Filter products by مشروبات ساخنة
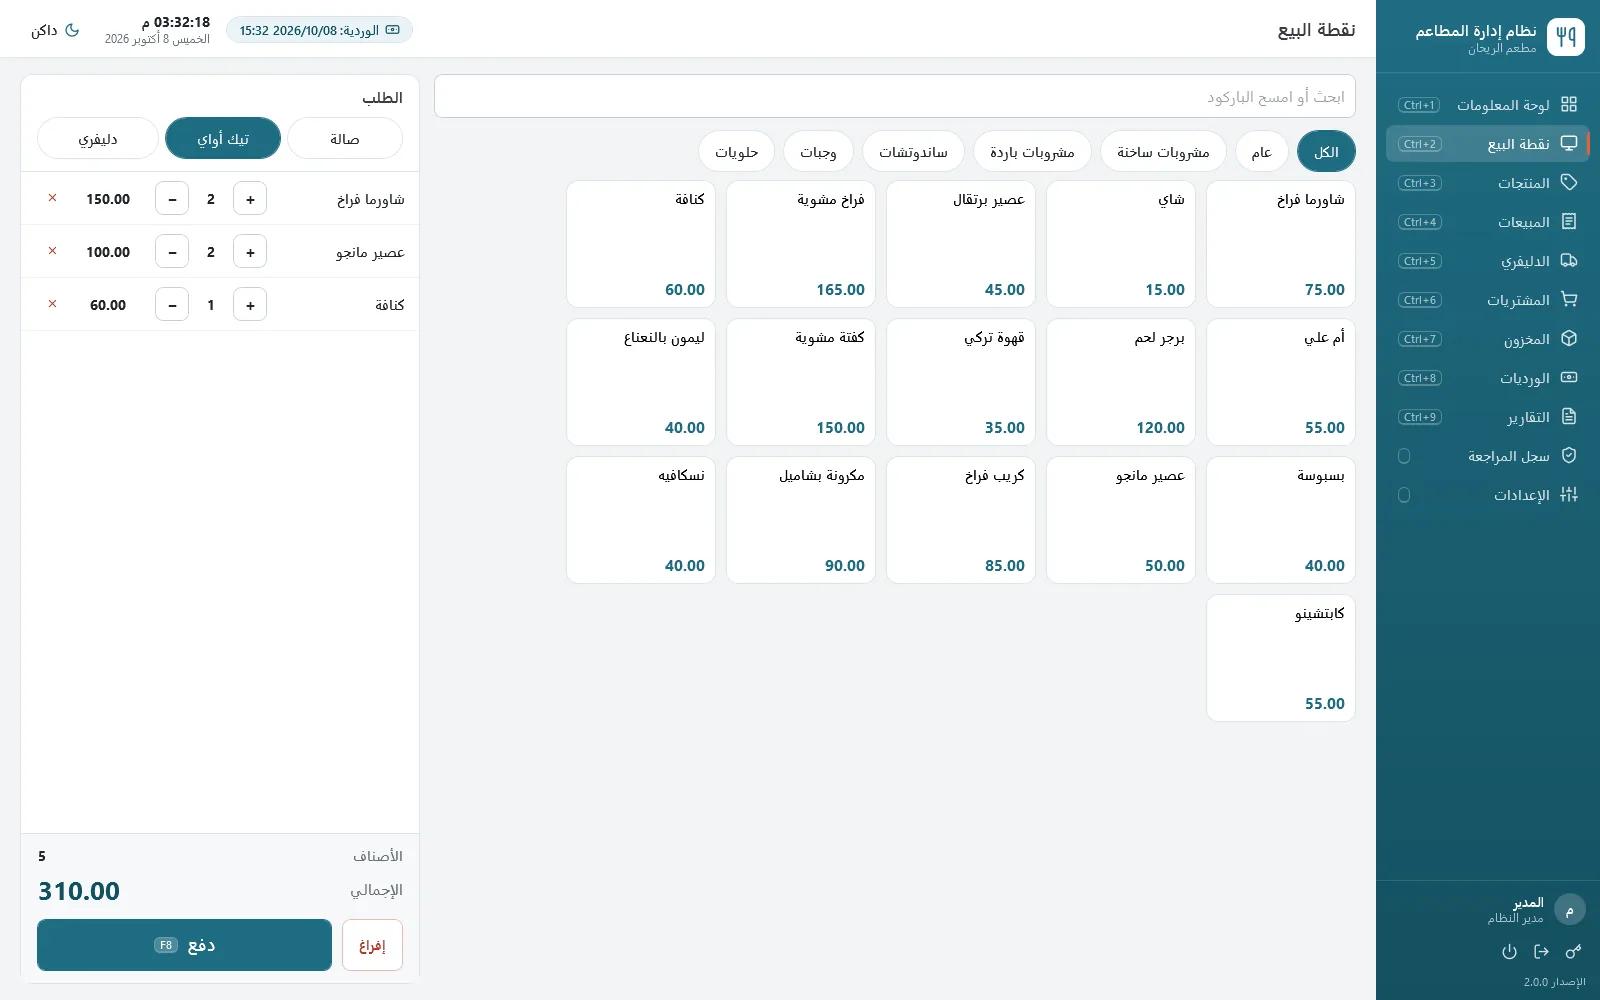 pos(1163,151)
